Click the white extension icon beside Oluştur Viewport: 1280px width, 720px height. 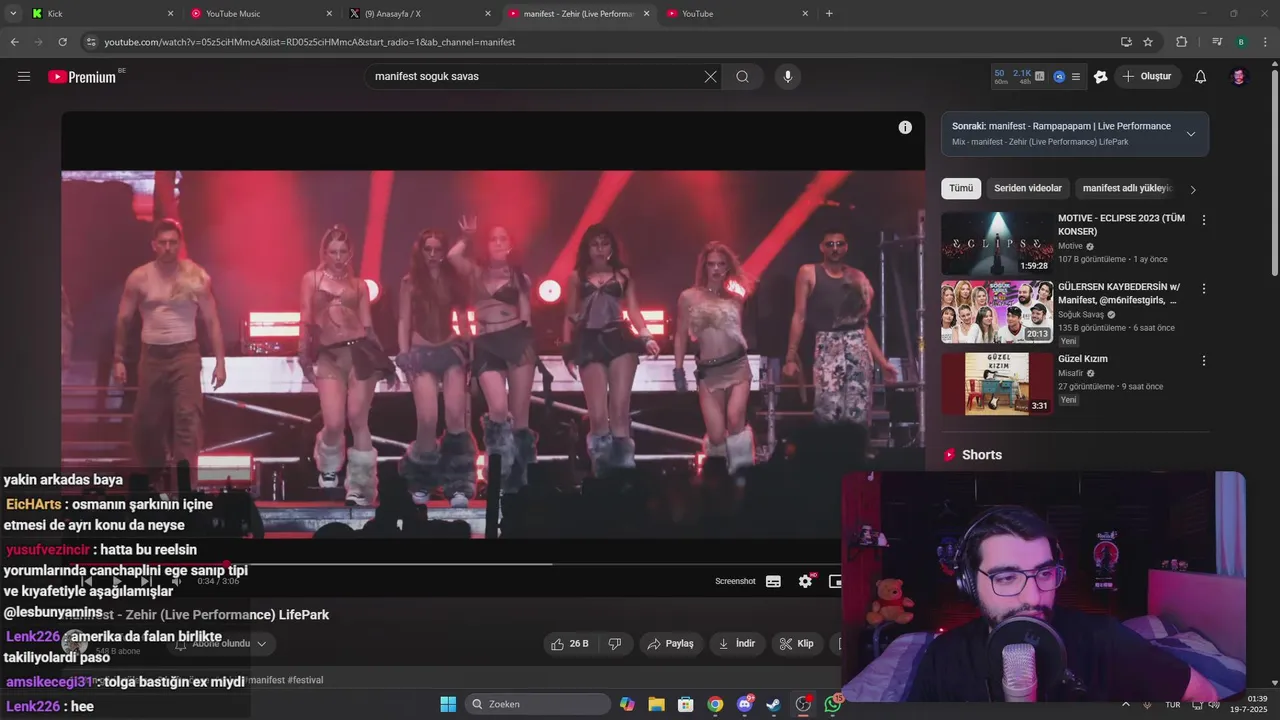(x=1100, y=77)
